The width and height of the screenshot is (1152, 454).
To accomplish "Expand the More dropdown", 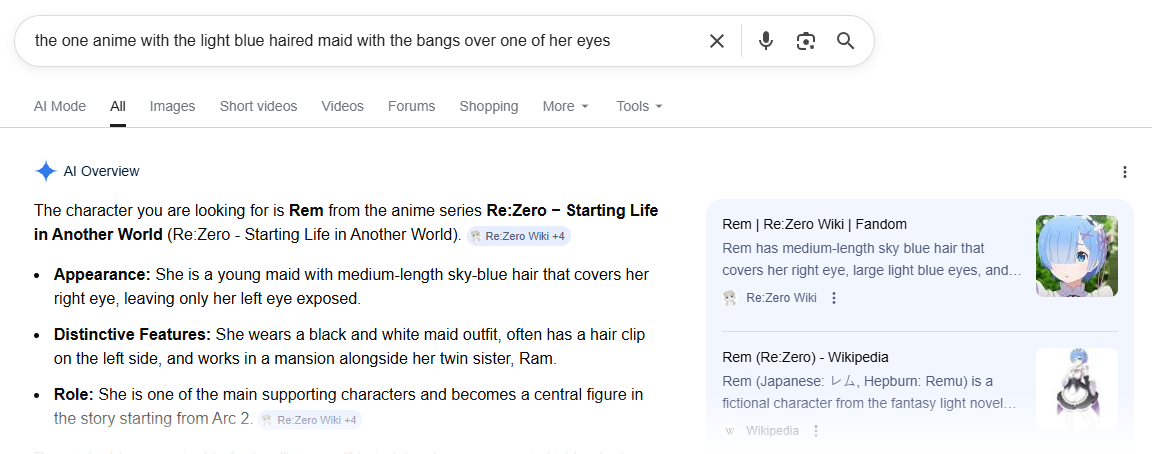I will pos(566,107).
